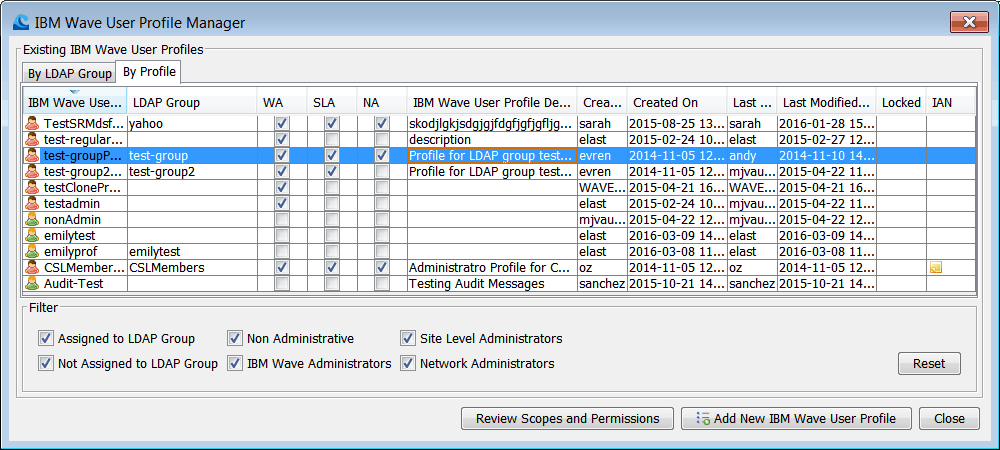Screen dimensions: 1000x450
Task: Click the user icon beside testadmin
Action: pyautogui.click(x=34, y=204)
